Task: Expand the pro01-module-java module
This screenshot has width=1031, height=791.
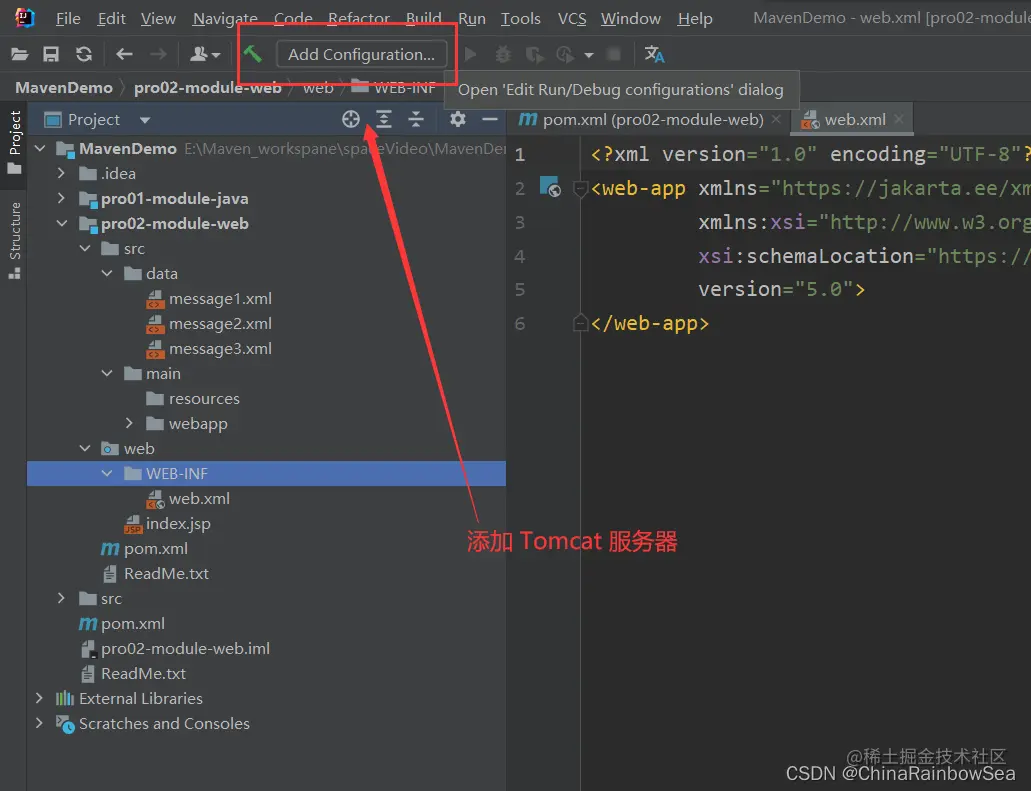Action: coord(61,199)
